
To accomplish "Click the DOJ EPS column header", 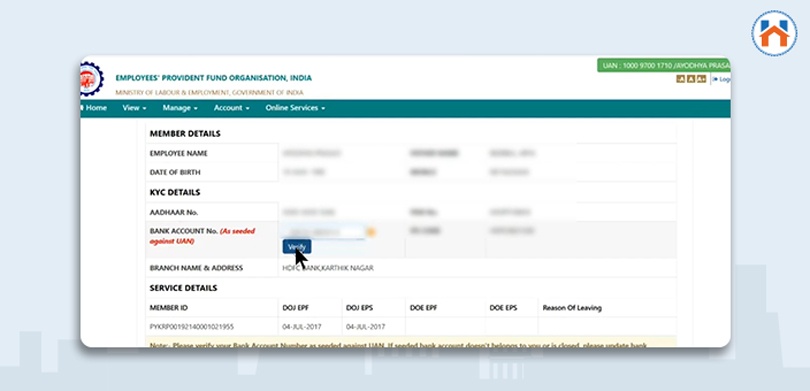I will point(360,308).
